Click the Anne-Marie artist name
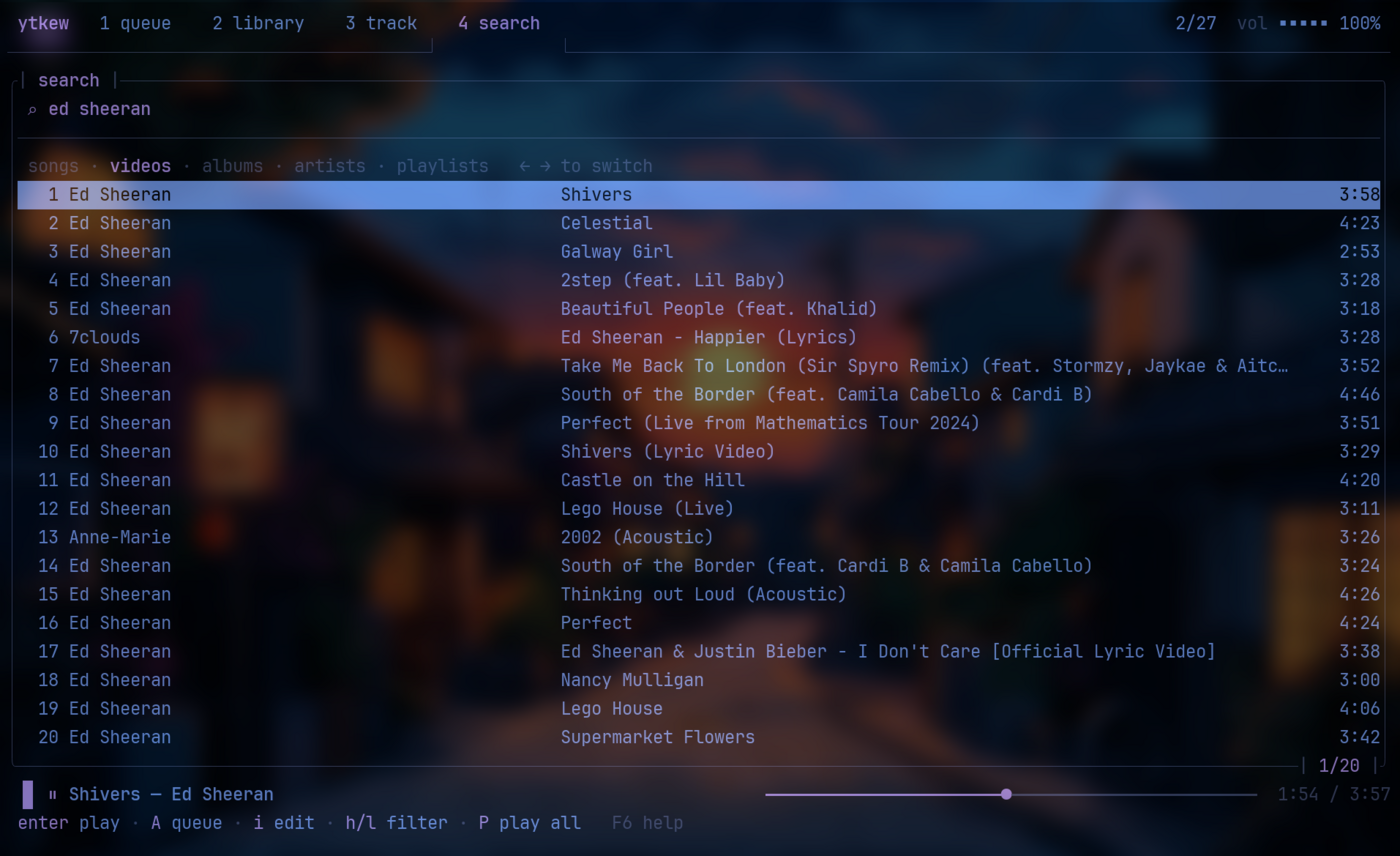Viewport: 1400px width, 856px height. coord(120,537)
